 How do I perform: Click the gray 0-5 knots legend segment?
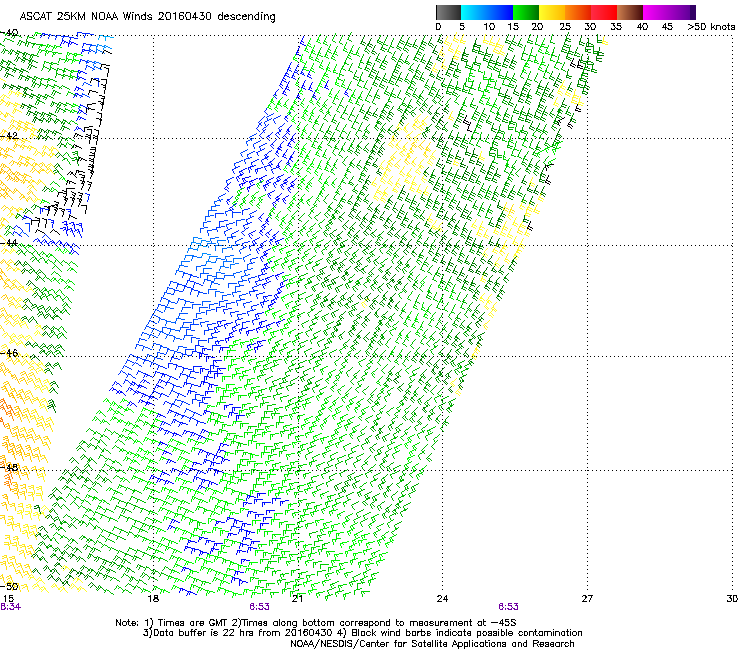tap(448, 12)
